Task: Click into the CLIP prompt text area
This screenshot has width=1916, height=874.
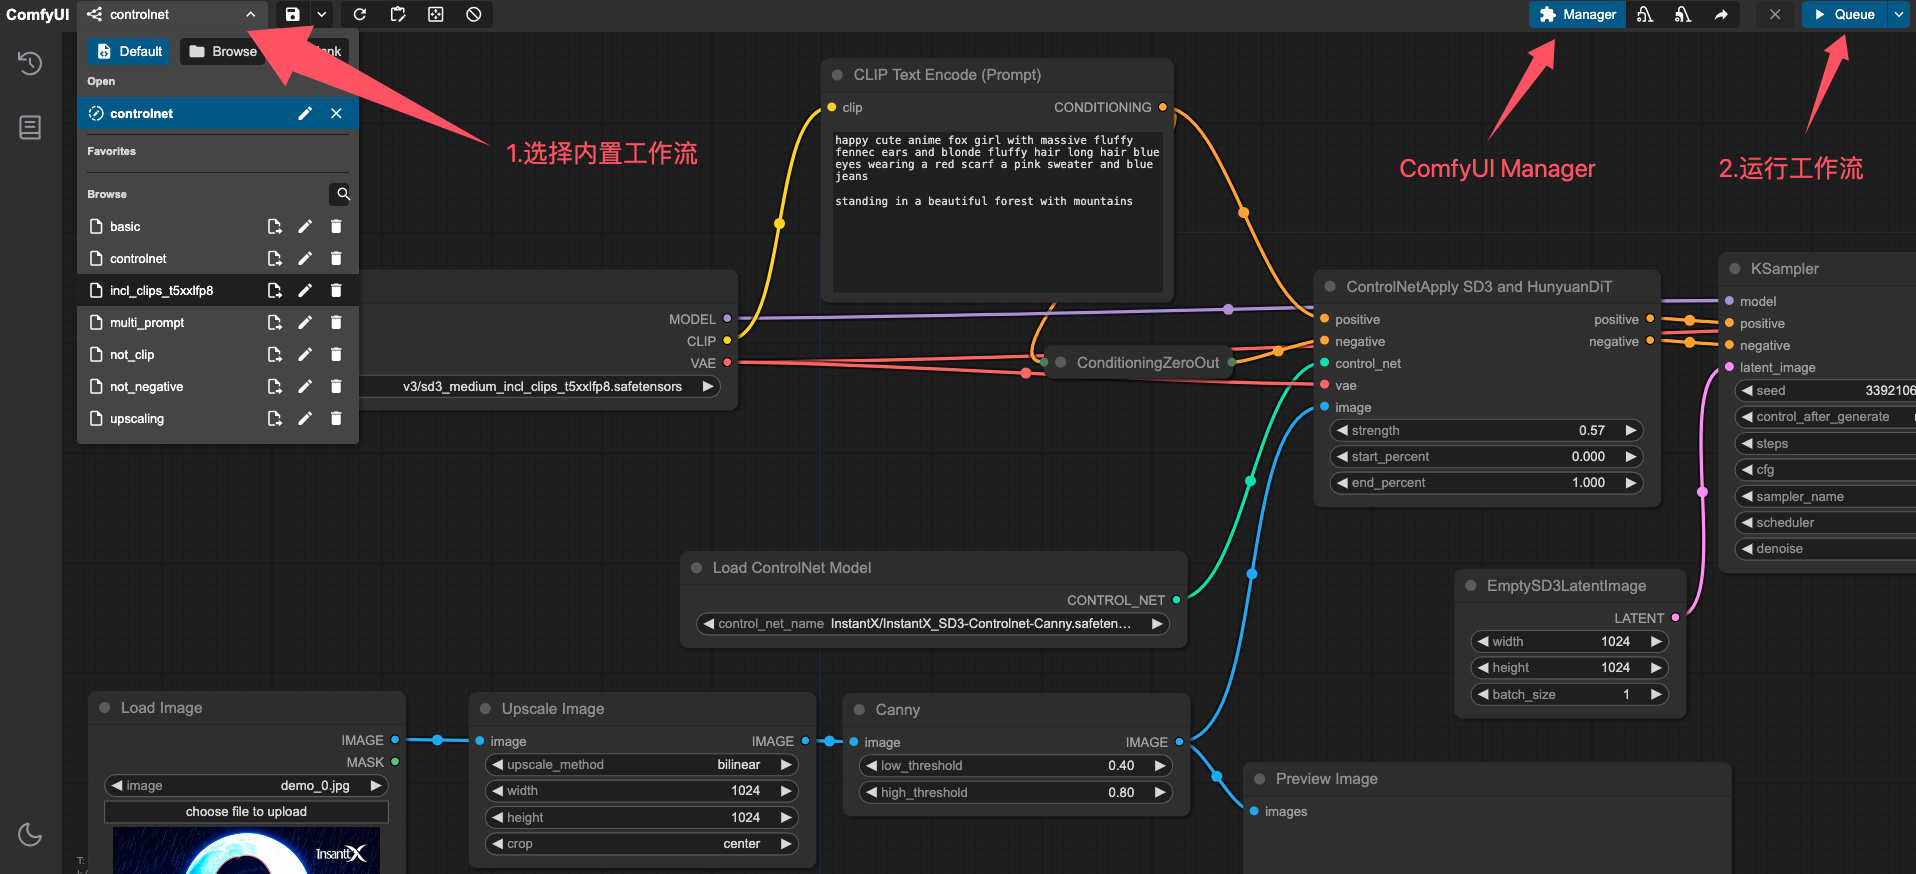Action: coord(997,210)
